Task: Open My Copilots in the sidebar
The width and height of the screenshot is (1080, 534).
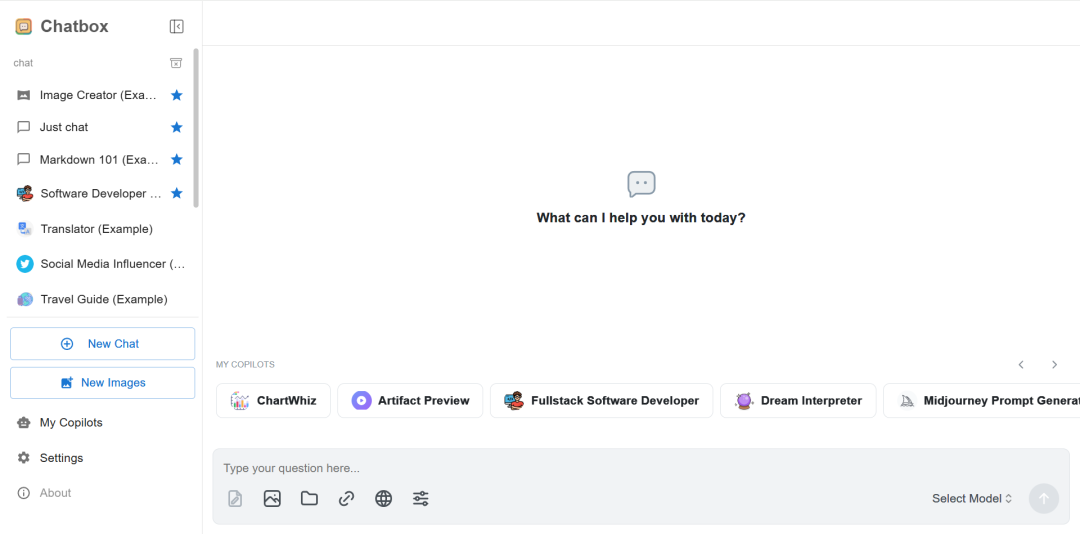Action: [70, 423]
